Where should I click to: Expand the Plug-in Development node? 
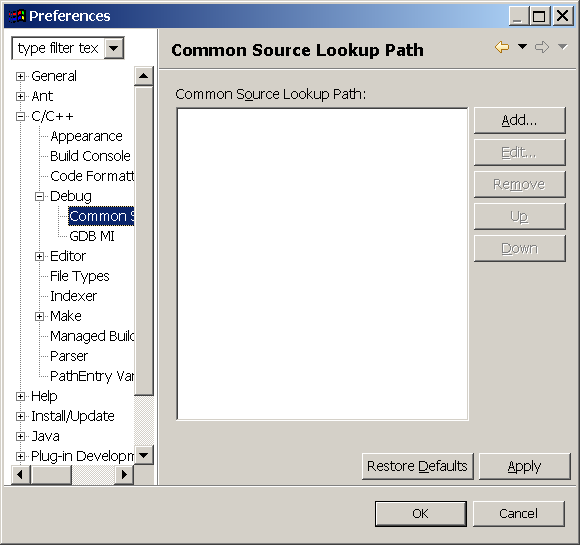20,456
